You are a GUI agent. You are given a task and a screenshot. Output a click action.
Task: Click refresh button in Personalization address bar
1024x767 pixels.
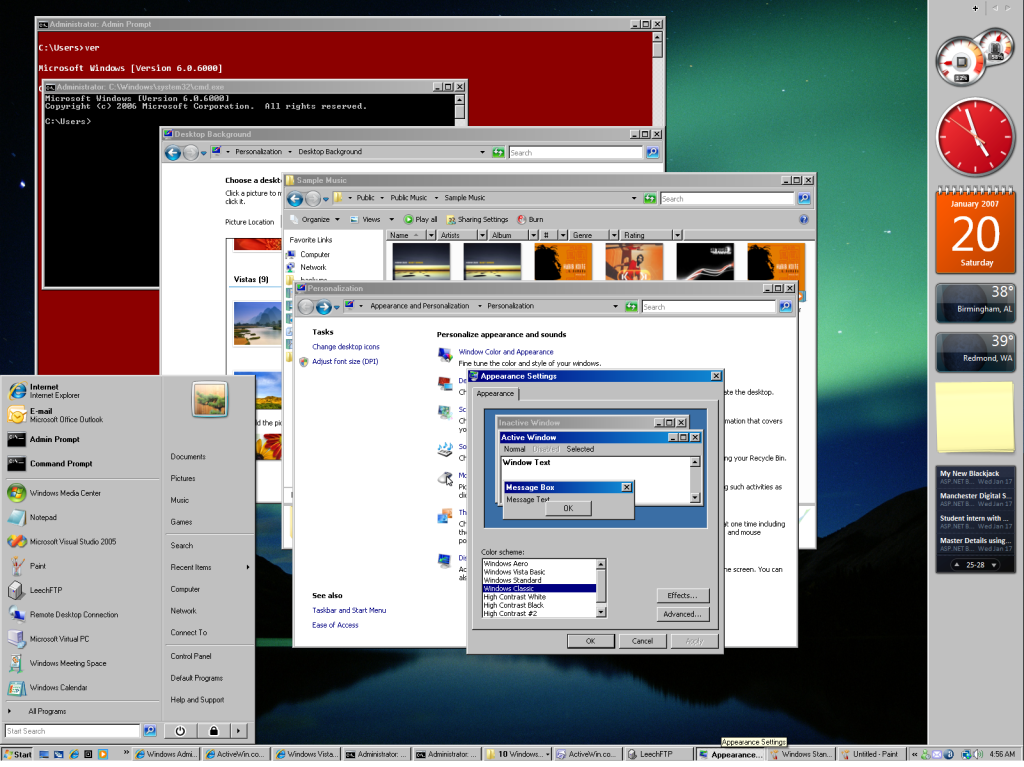(631, 306)
